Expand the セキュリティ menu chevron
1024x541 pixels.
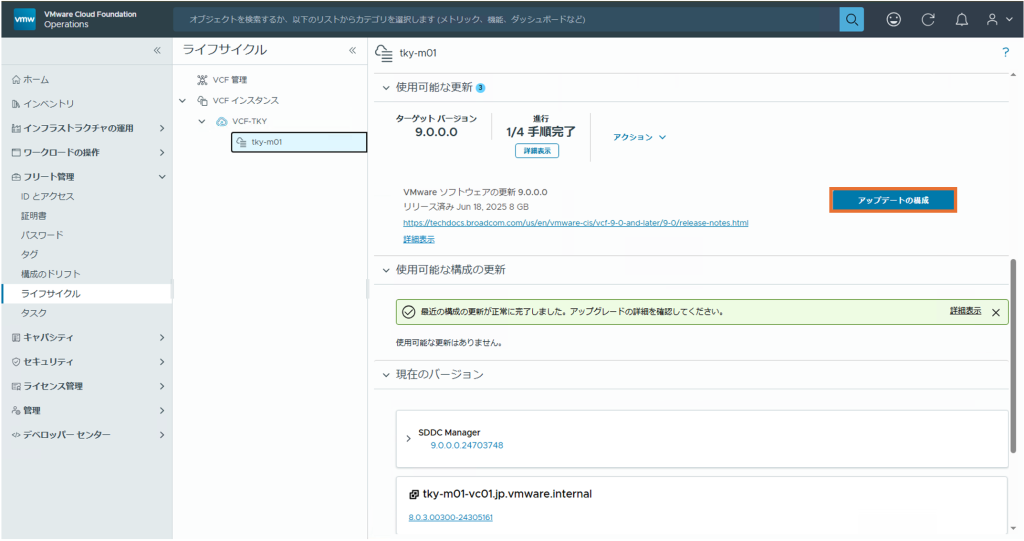click(162, 362)
